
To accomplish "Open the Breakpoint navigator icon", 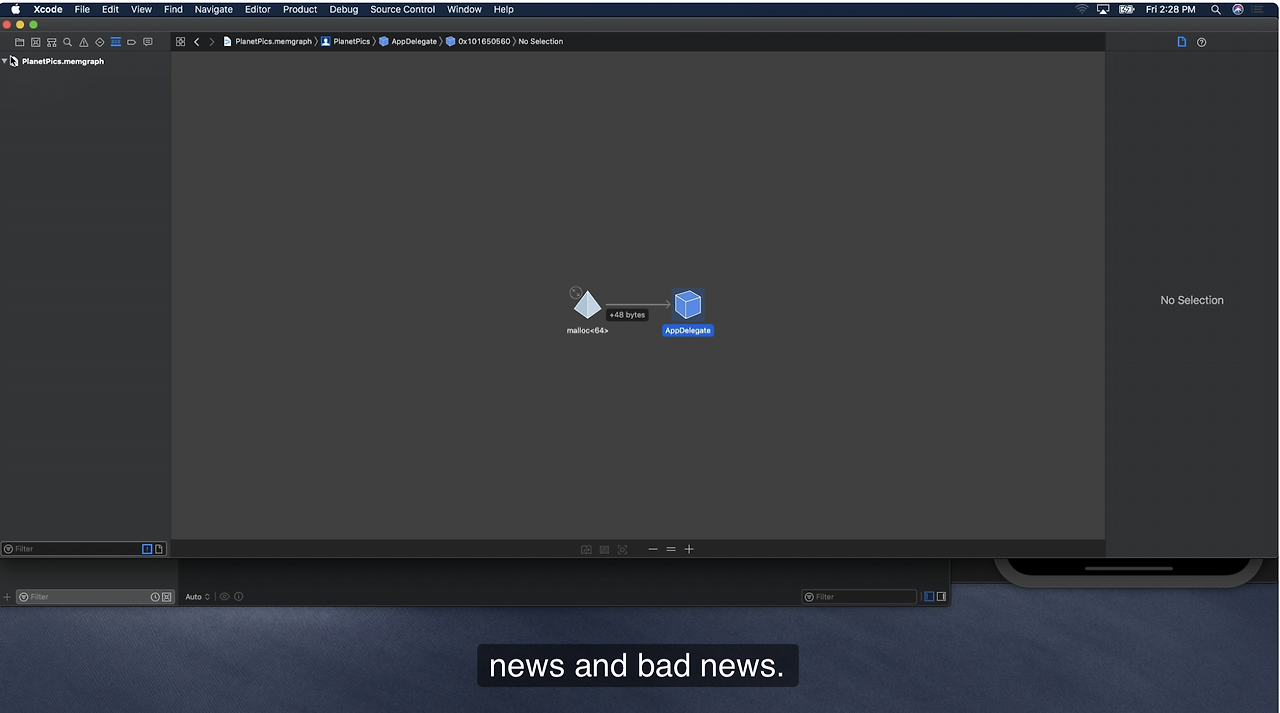I will [x=131, y=42].
